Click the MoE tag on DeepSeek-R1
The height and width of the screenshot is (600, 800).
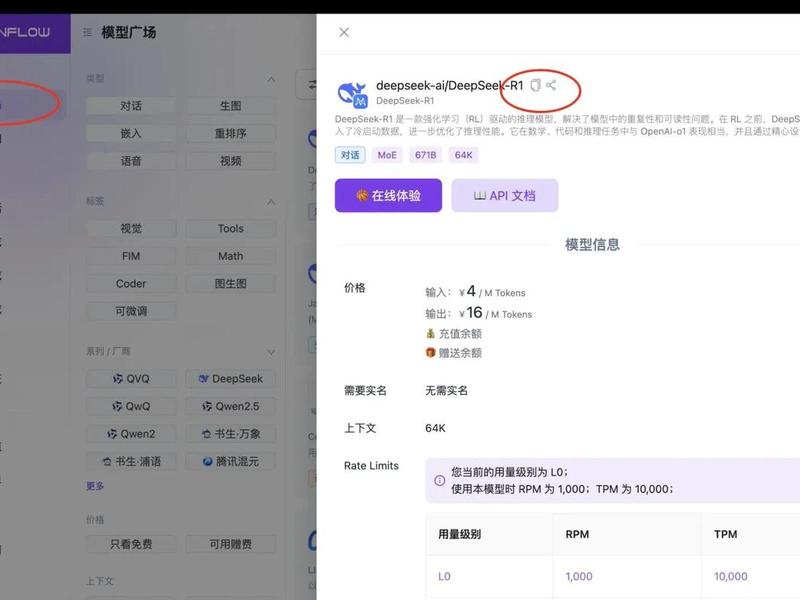(387, 155)
